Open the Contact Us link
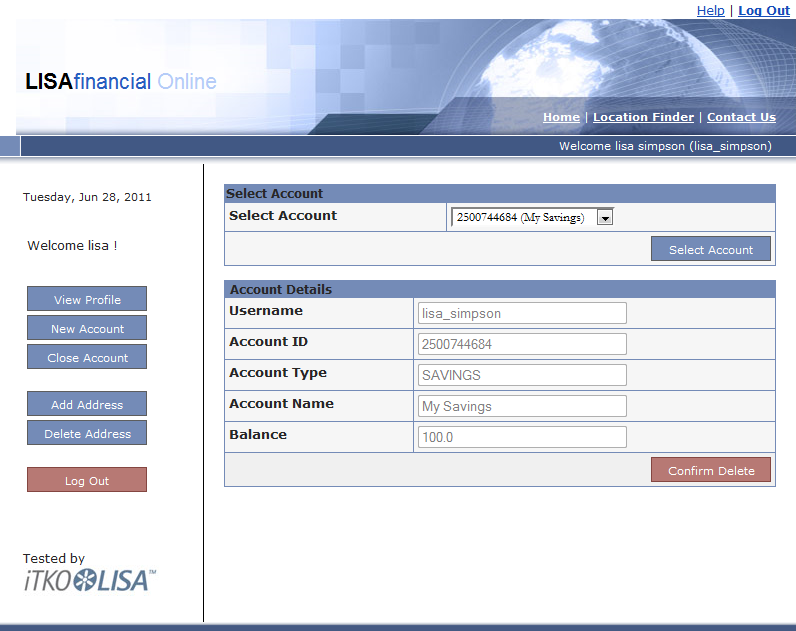The image size is (796, 631). (741, 117)
